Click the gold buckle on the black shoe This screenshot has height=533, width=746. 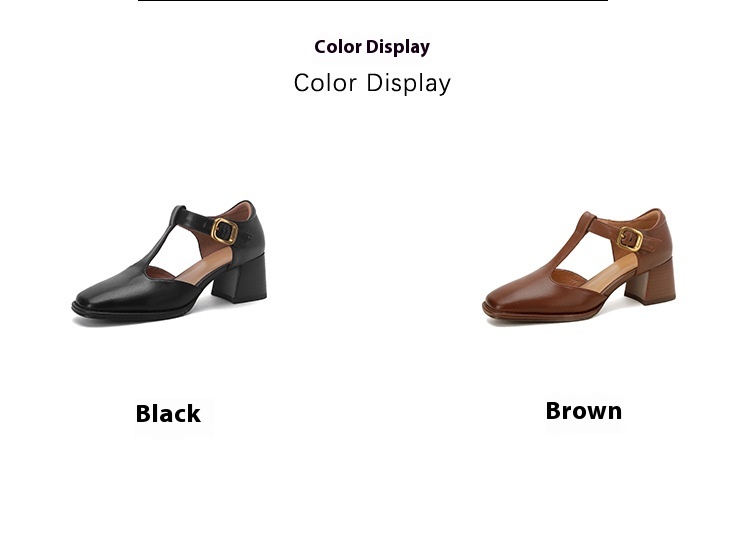pos(224,231)
